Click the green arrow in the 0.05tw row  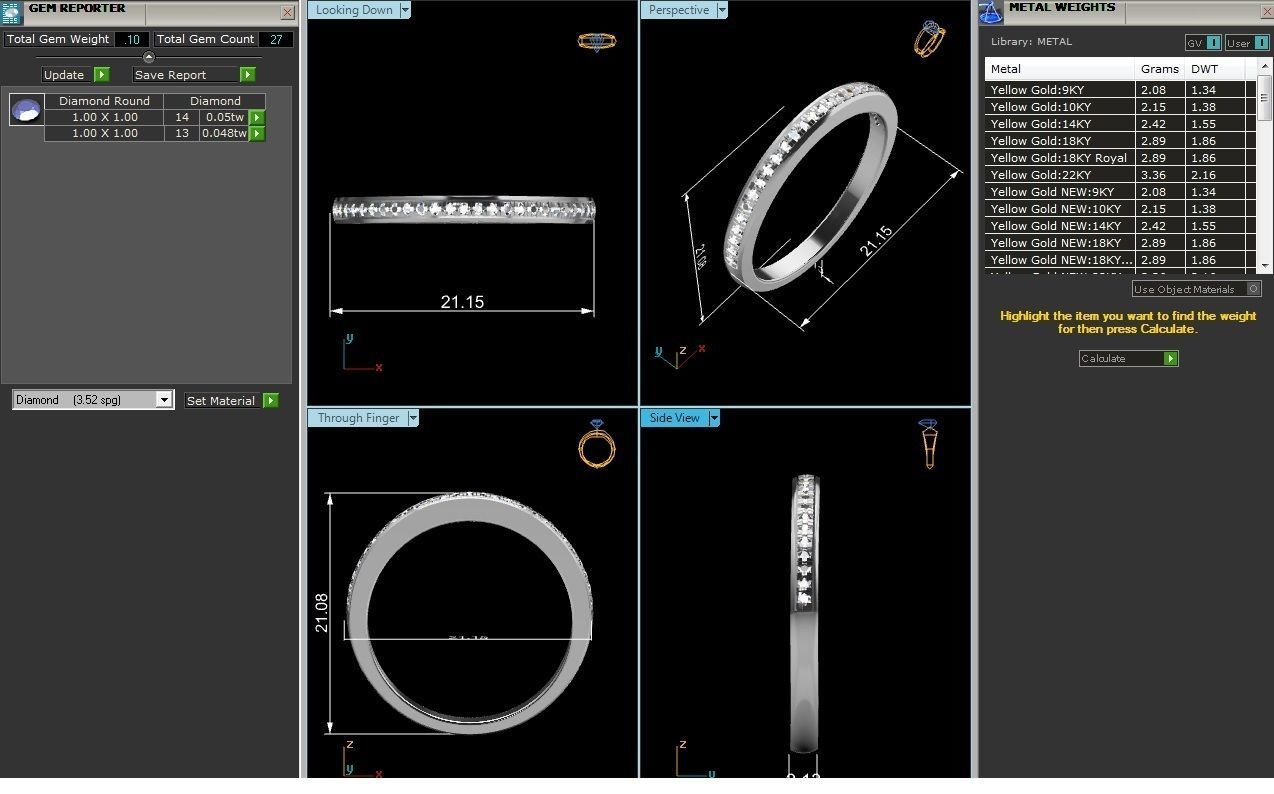(257, 117)
